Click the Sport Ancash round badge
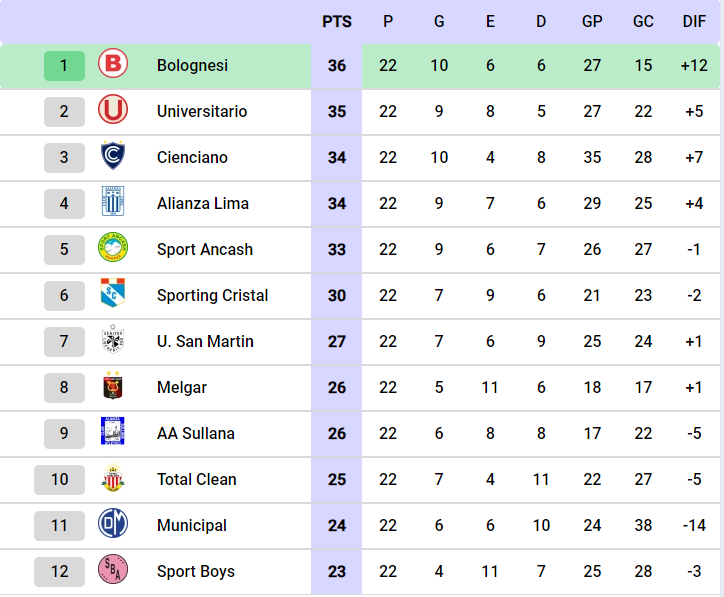 113,249
